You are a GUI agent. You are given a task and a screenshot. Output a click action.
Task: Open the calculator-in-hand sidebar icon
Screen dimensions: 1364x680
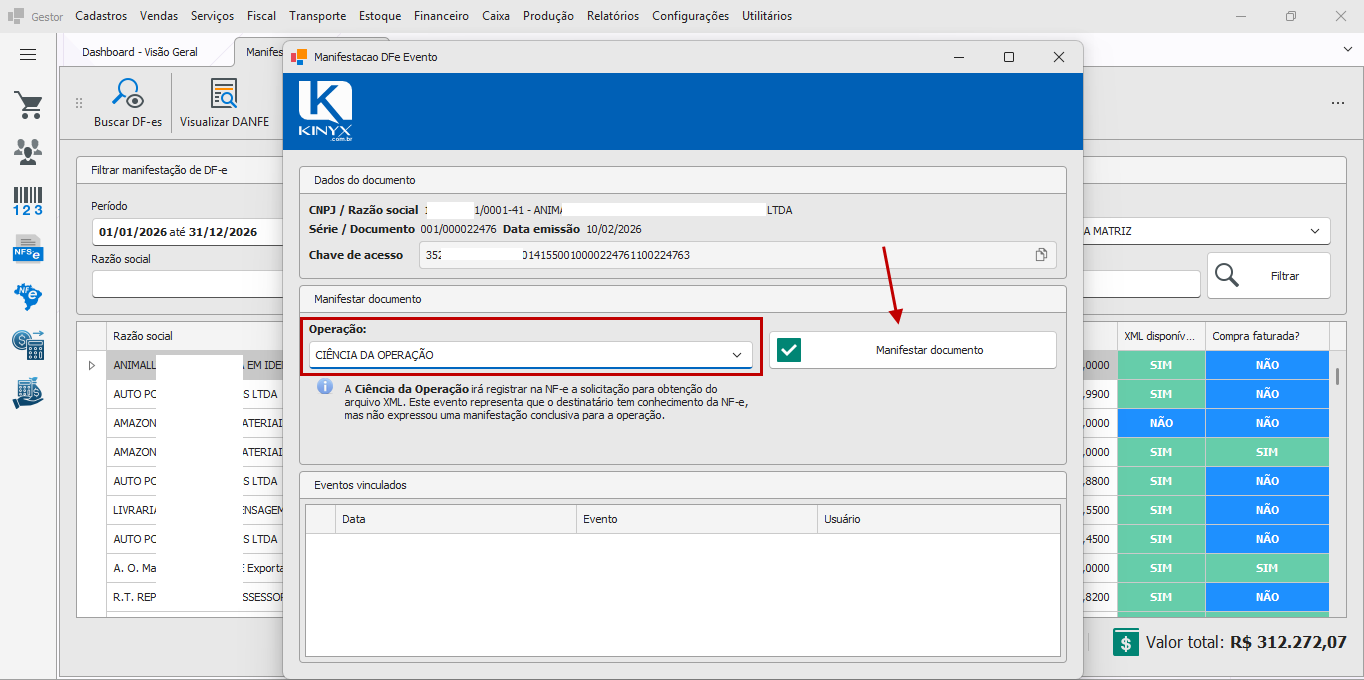tap(28, 393)
